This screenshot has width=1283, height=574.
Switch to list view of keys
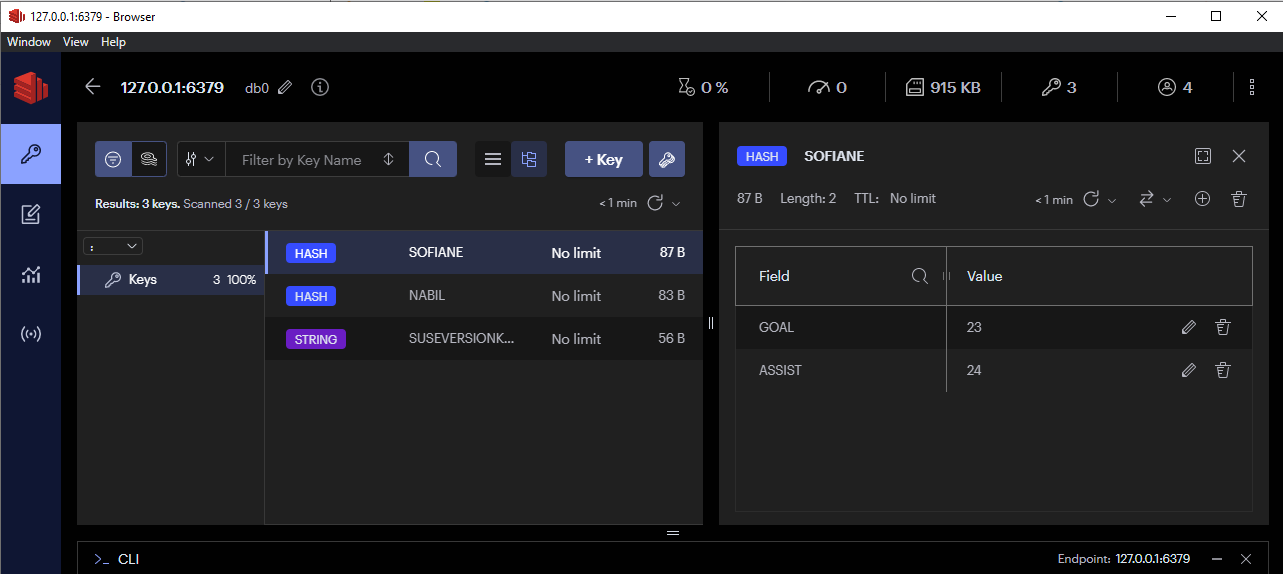pyautogui.click(x=492, y=159)
